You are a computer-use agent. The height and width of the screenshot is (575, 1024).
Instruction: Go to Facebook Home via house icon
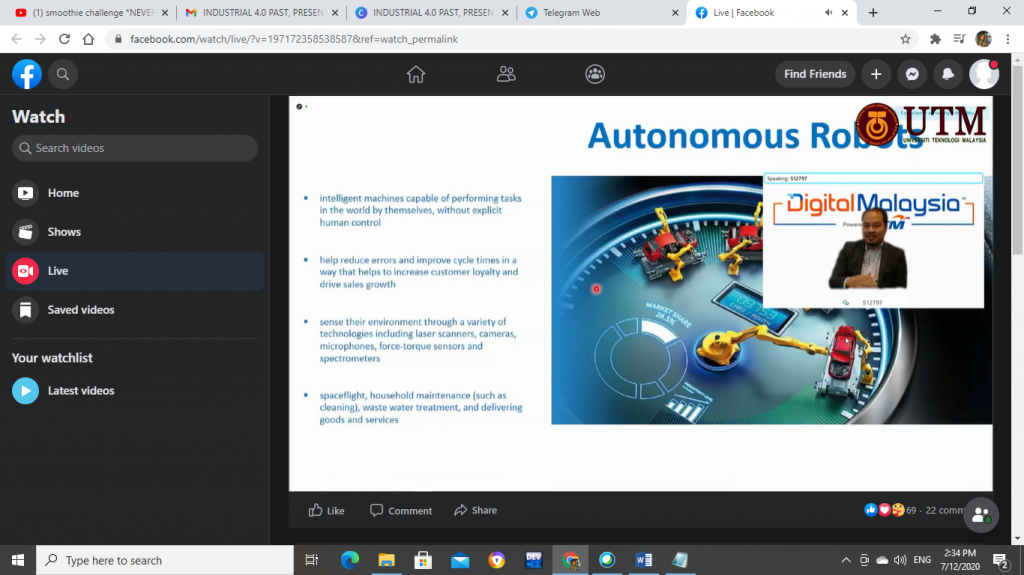(x=416, y=74)
